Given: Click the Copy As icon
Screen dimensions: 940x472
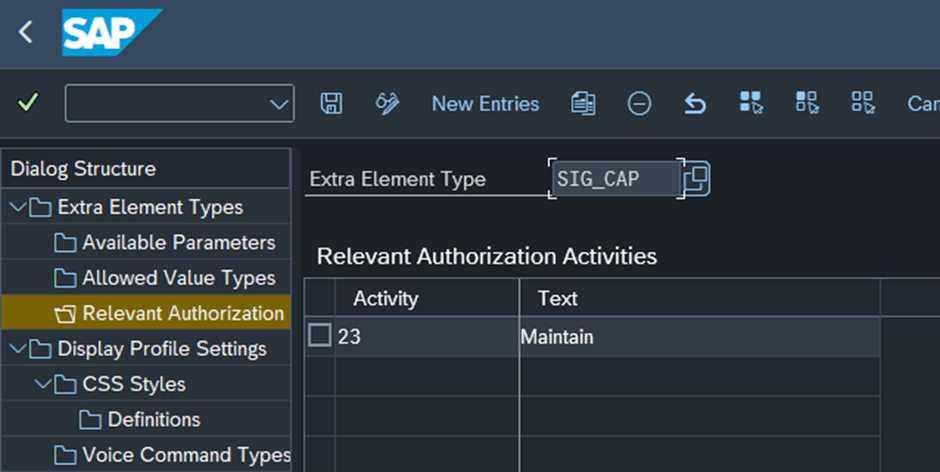Looking at the screenshot, I should [x=583, y=103].
